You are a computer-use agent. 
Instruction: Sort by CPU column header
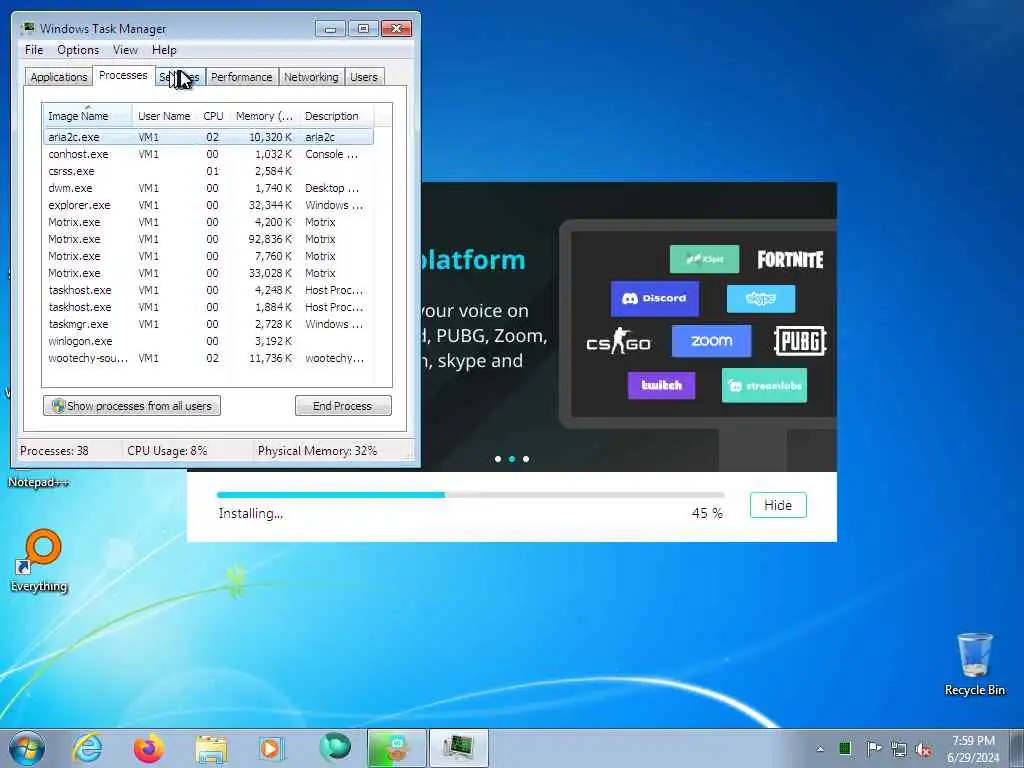[214, 116]
